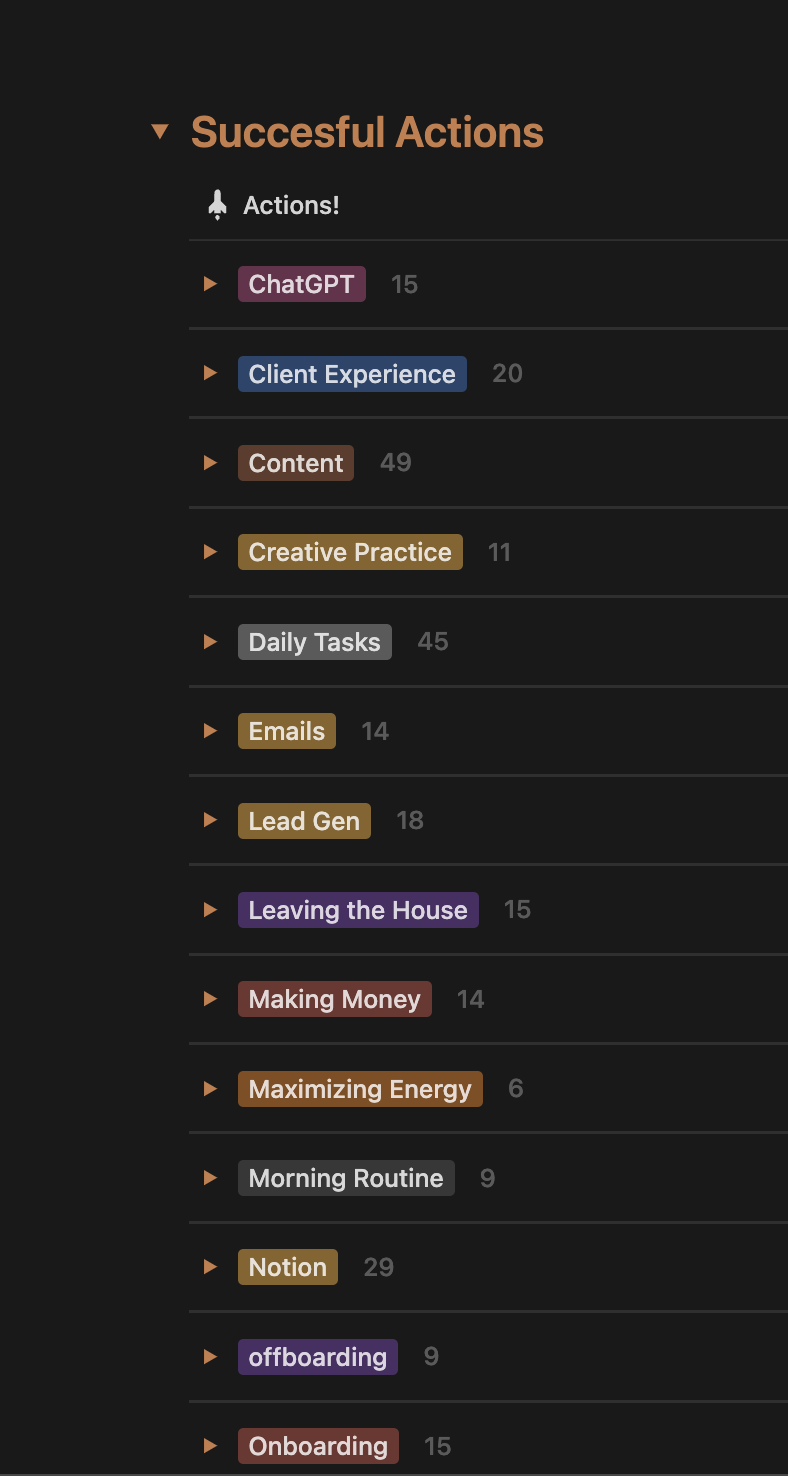Click the Emails tag label
The image size is (788, 1476).
(x=287, y=731)
